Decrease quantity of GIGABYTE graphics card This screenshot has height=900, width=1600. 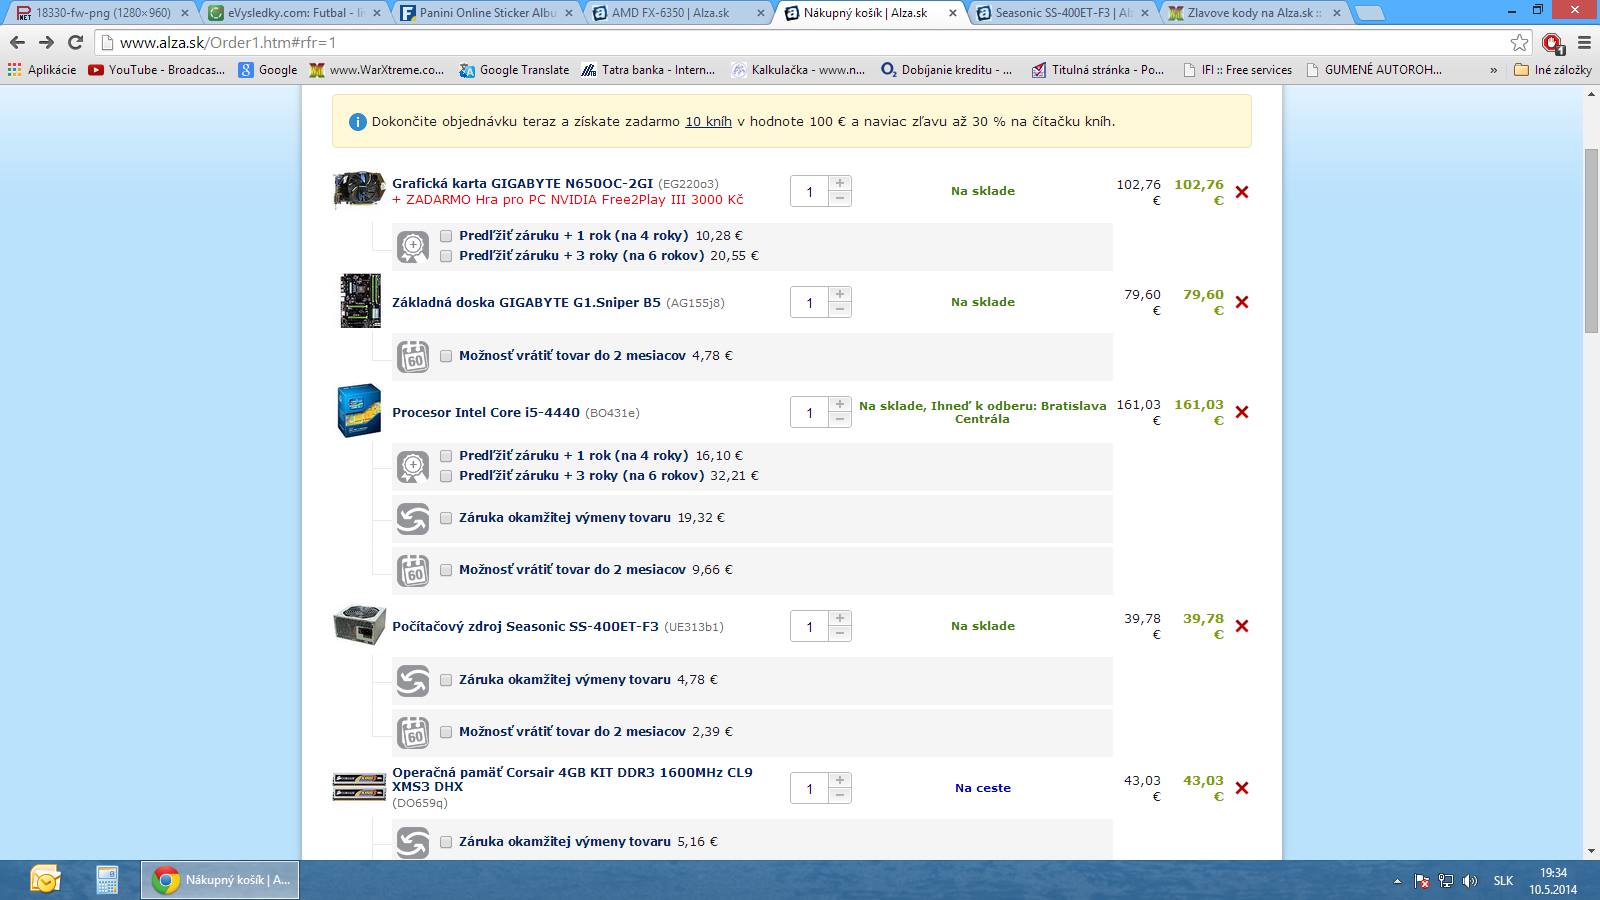click(x=840, y=198)
